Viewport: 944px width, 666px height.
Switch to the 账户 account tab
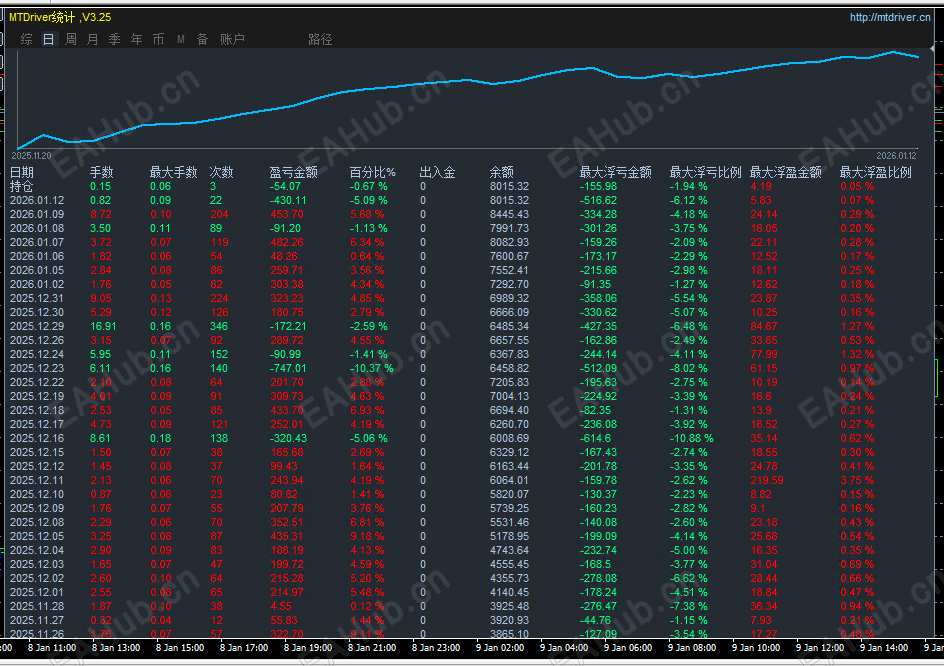232,39
